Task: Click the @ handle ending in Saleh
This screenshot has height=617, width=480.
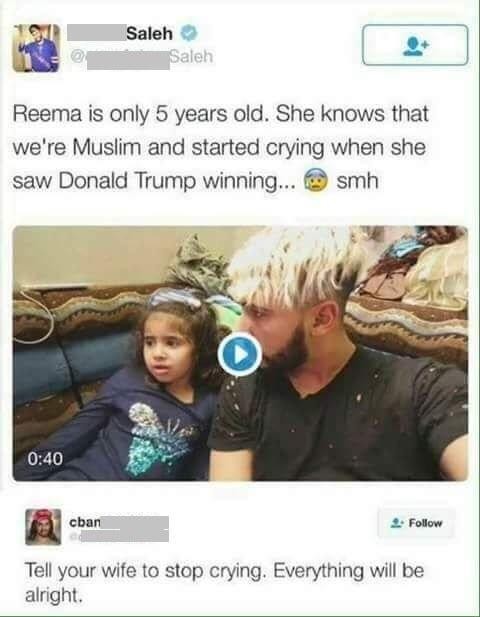Action: click(x=142, y=57)
